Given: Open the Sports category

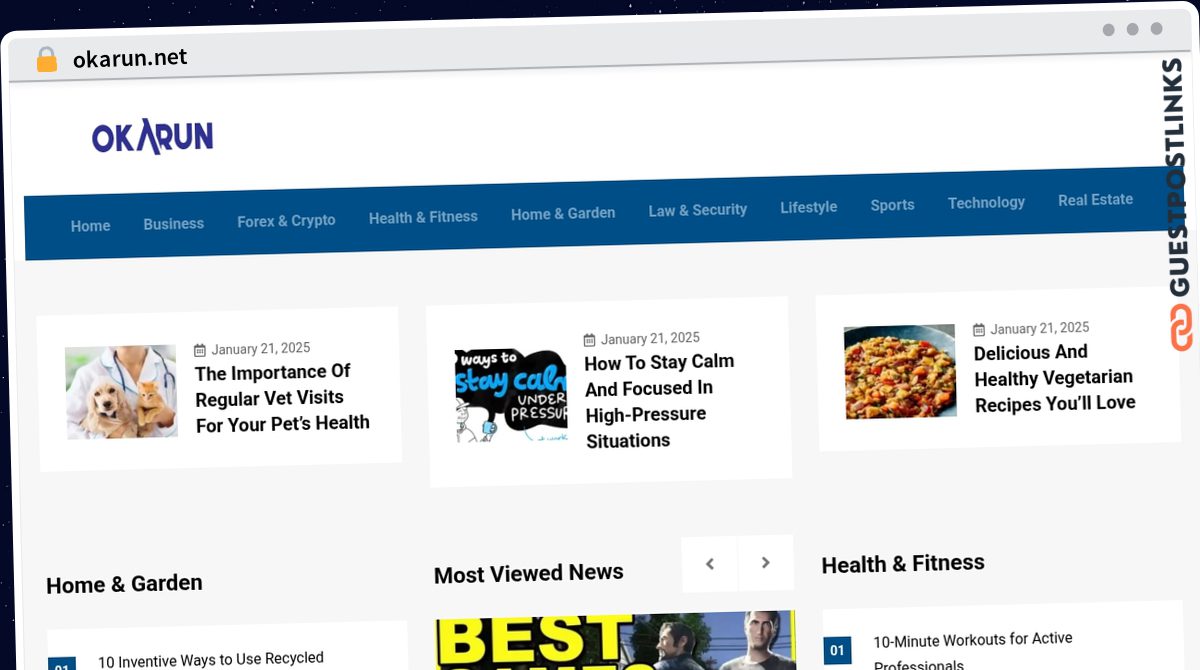Looking at the screenshot, I should tap(892, 205).
